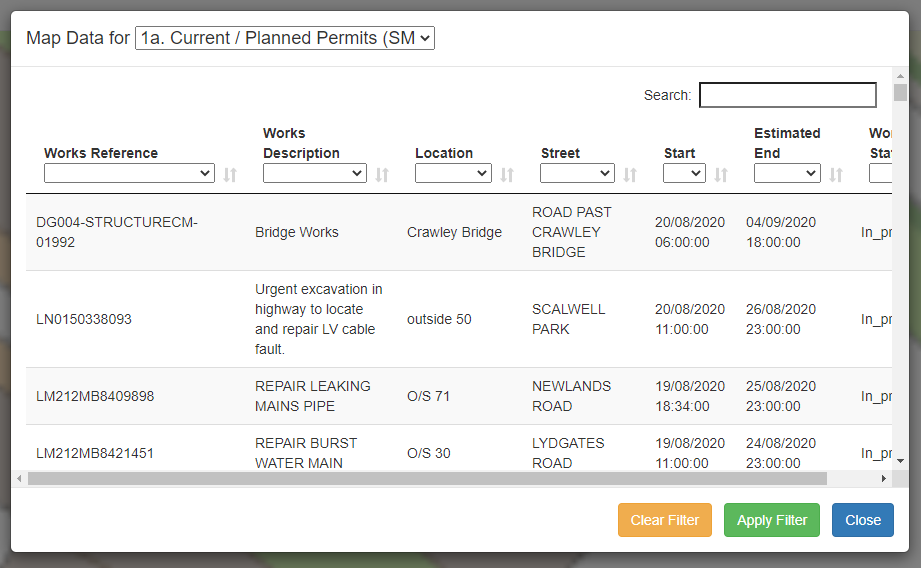Screen dimensions: 921x568
Task: Open Works Reference filter dropdown
Action: (x=129, y=174)
